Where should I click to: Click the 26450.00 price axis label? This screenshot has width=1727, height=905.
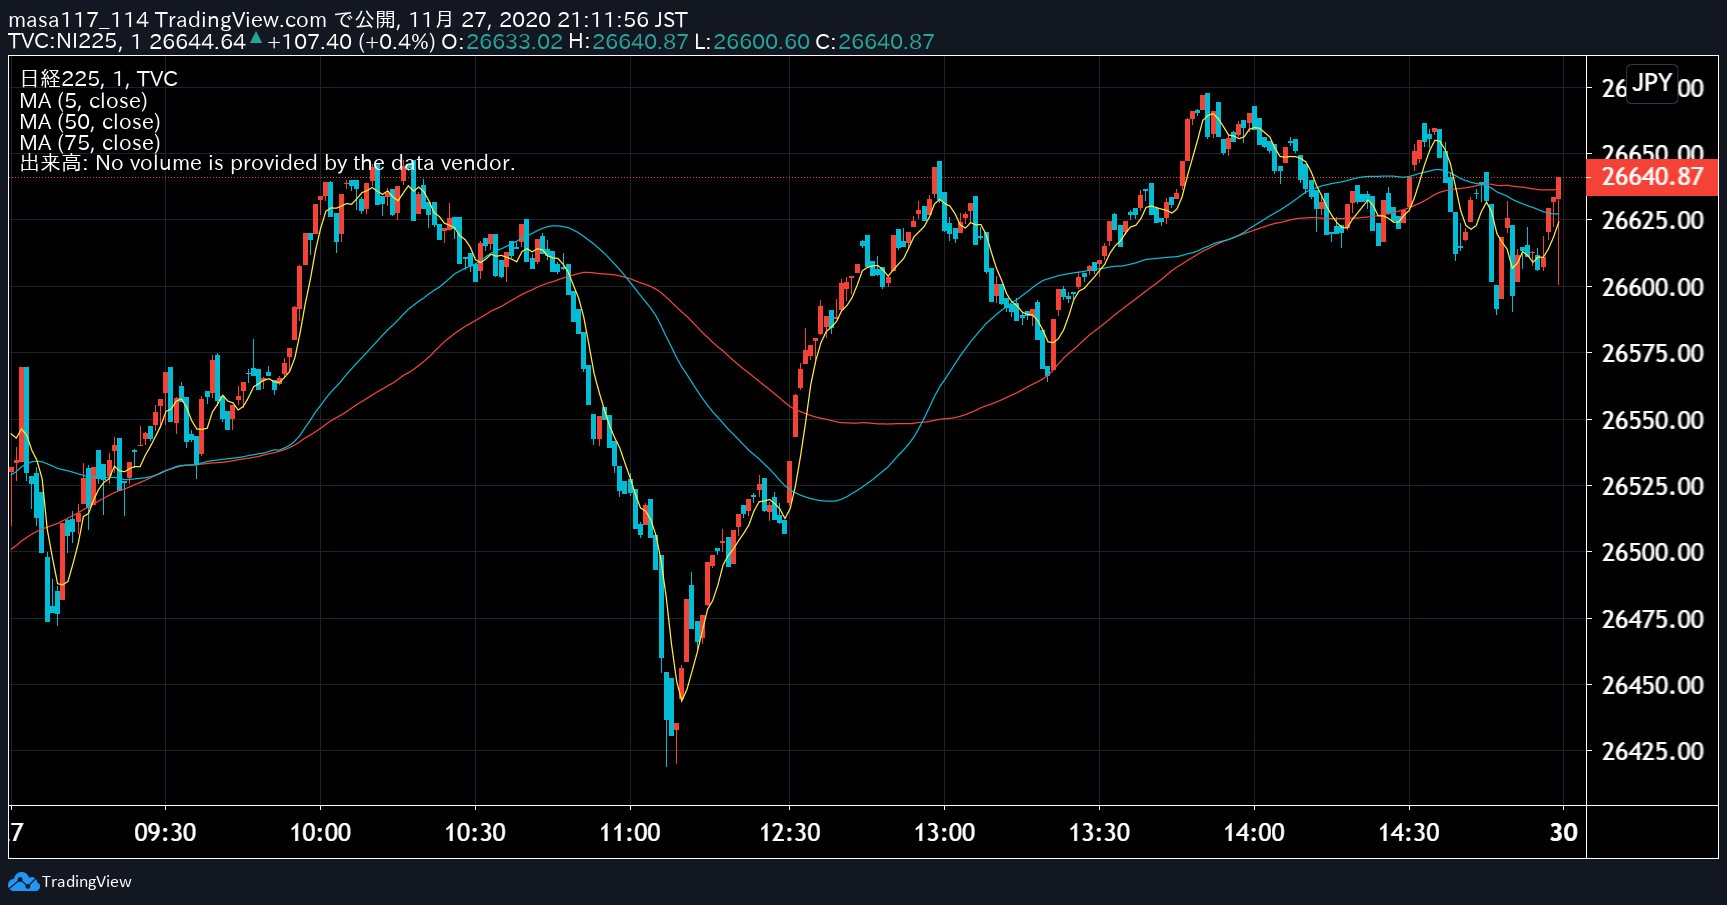pos(1652,685)
